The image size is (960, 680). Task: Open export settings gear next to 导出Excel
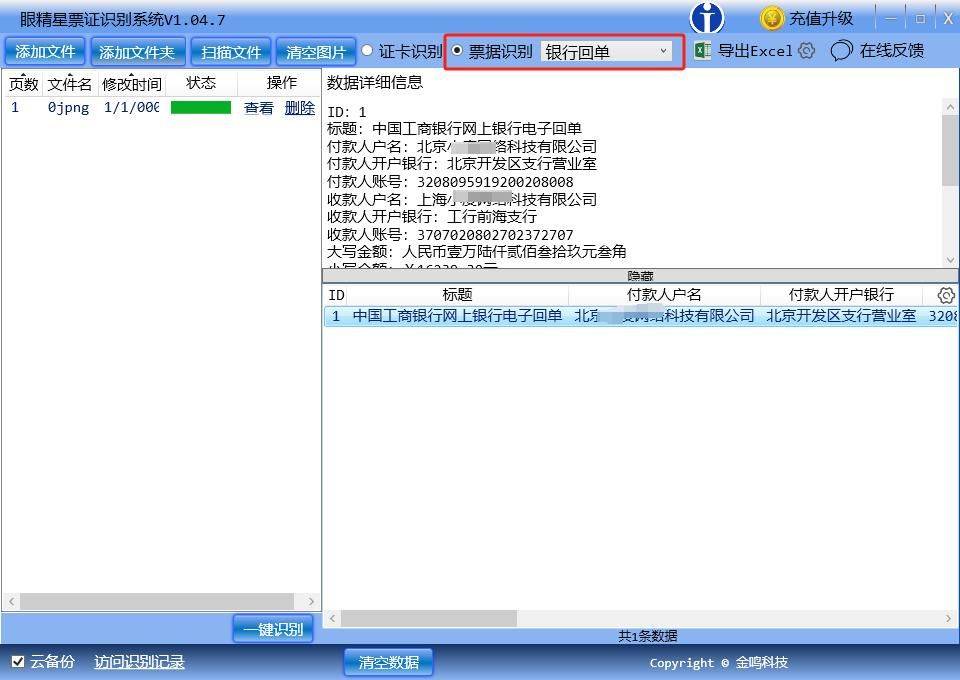807,50
